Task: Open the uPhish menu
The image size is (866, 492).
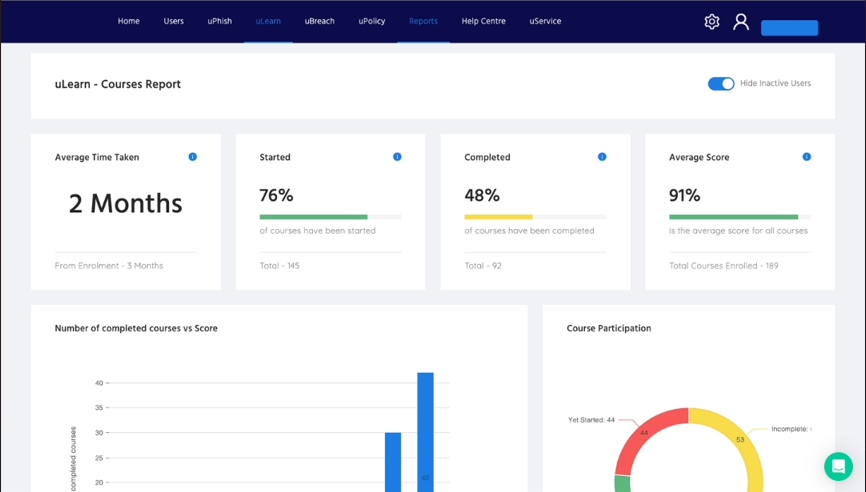Action: [x=220, y=21]
